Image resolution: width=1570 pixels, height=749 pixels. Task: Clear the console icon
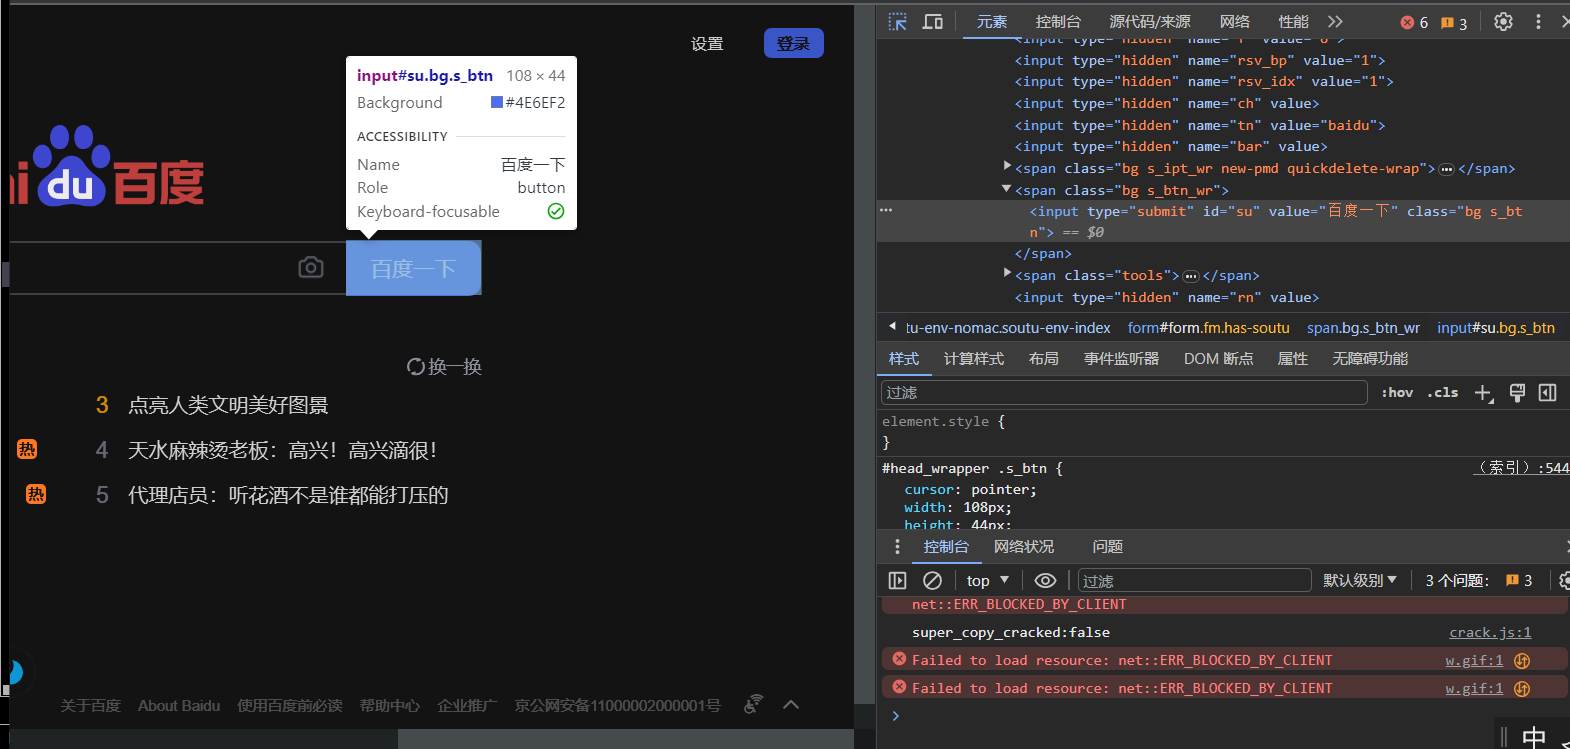(932, 581)
